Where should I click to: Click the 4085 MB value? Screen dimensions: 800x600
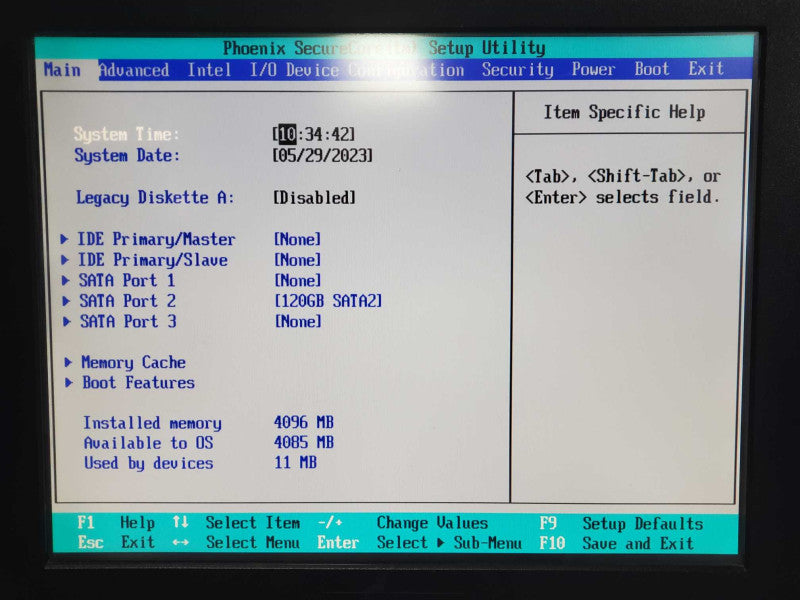point(304,442)
